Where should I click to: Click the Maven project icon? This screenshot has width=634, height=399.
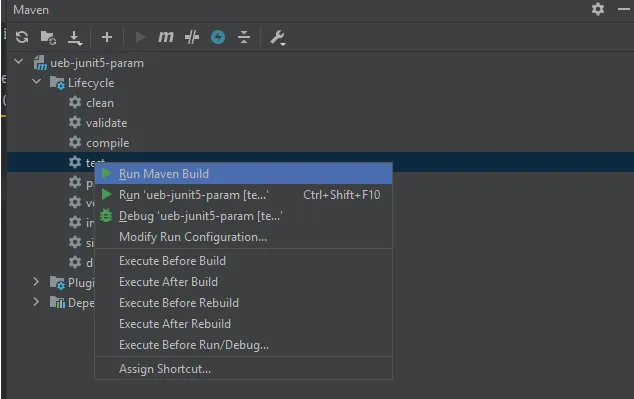coord(40,63)
